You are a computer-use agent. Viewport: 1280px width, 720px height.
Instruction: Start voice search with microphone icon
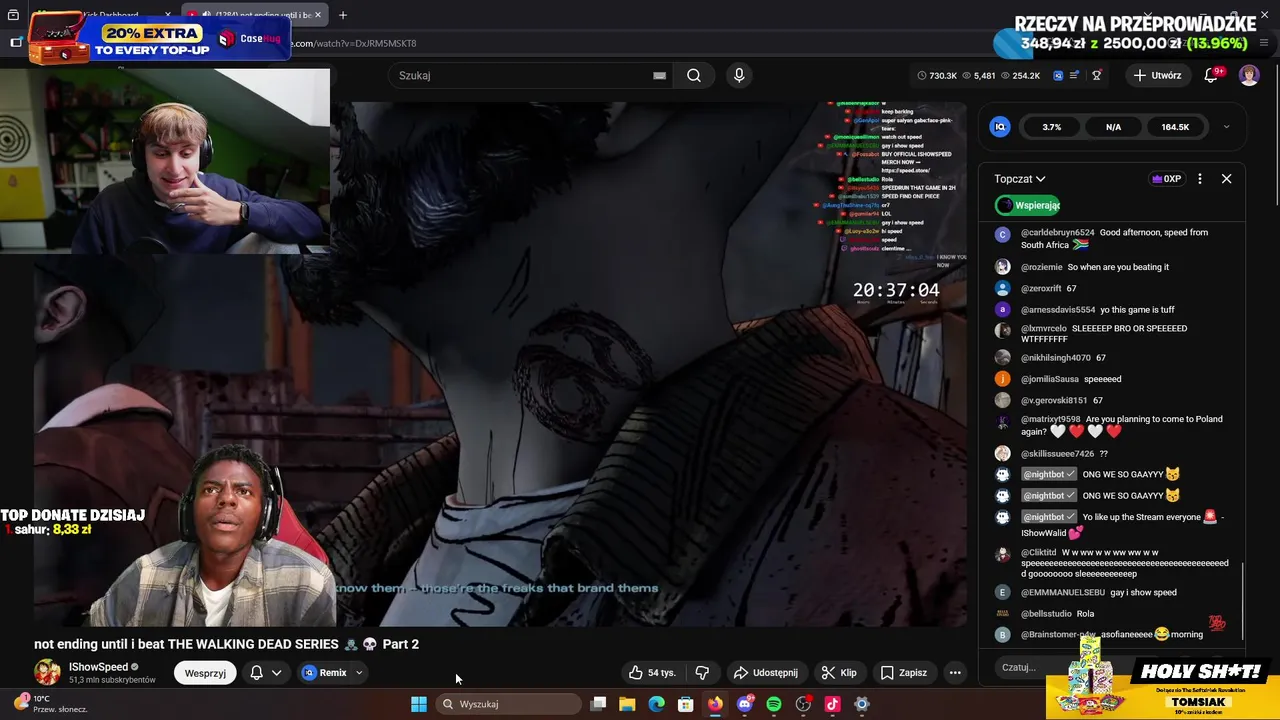739,75
